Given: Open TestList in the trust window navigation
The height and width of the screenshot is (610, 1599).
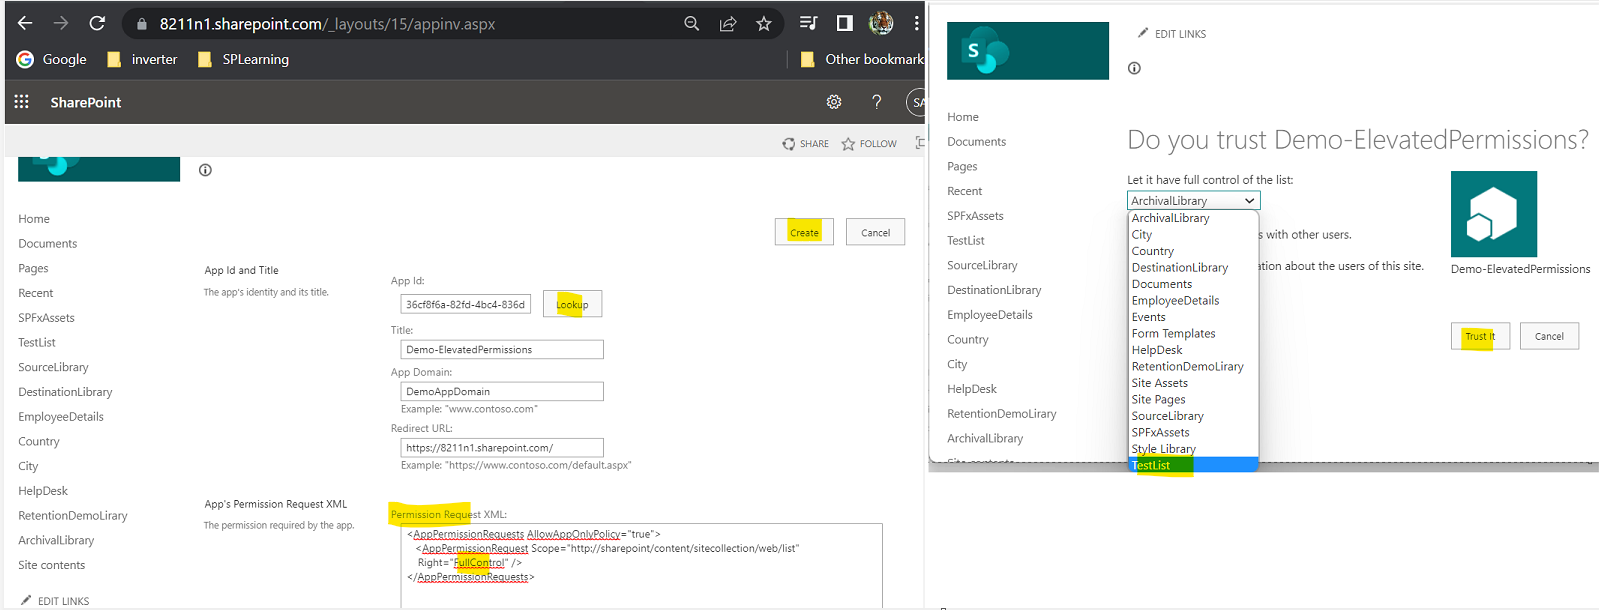Looking at the screenshot, I should [x=966, y=241].
